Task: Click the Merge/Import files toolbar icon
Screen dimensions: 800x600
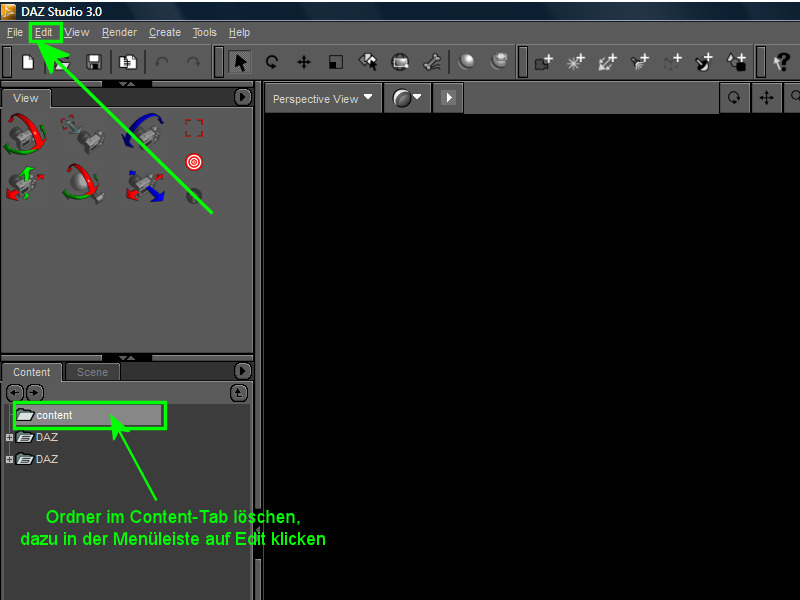Action: (x=128, y=62)
